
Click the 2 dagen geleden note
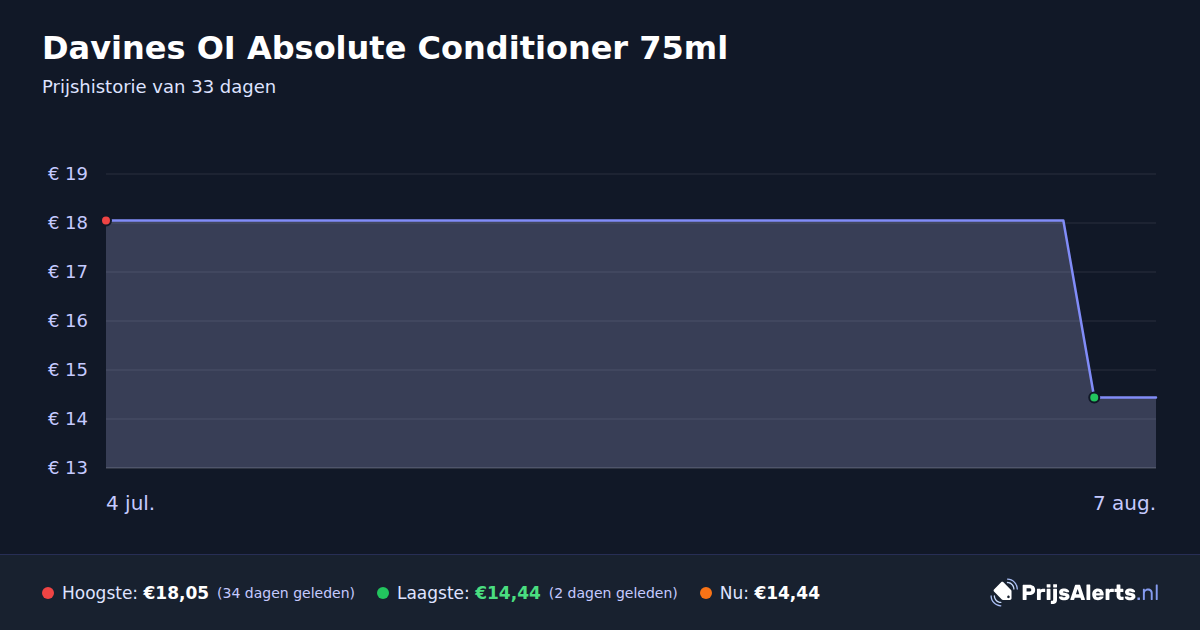click(x=613, y=593)
